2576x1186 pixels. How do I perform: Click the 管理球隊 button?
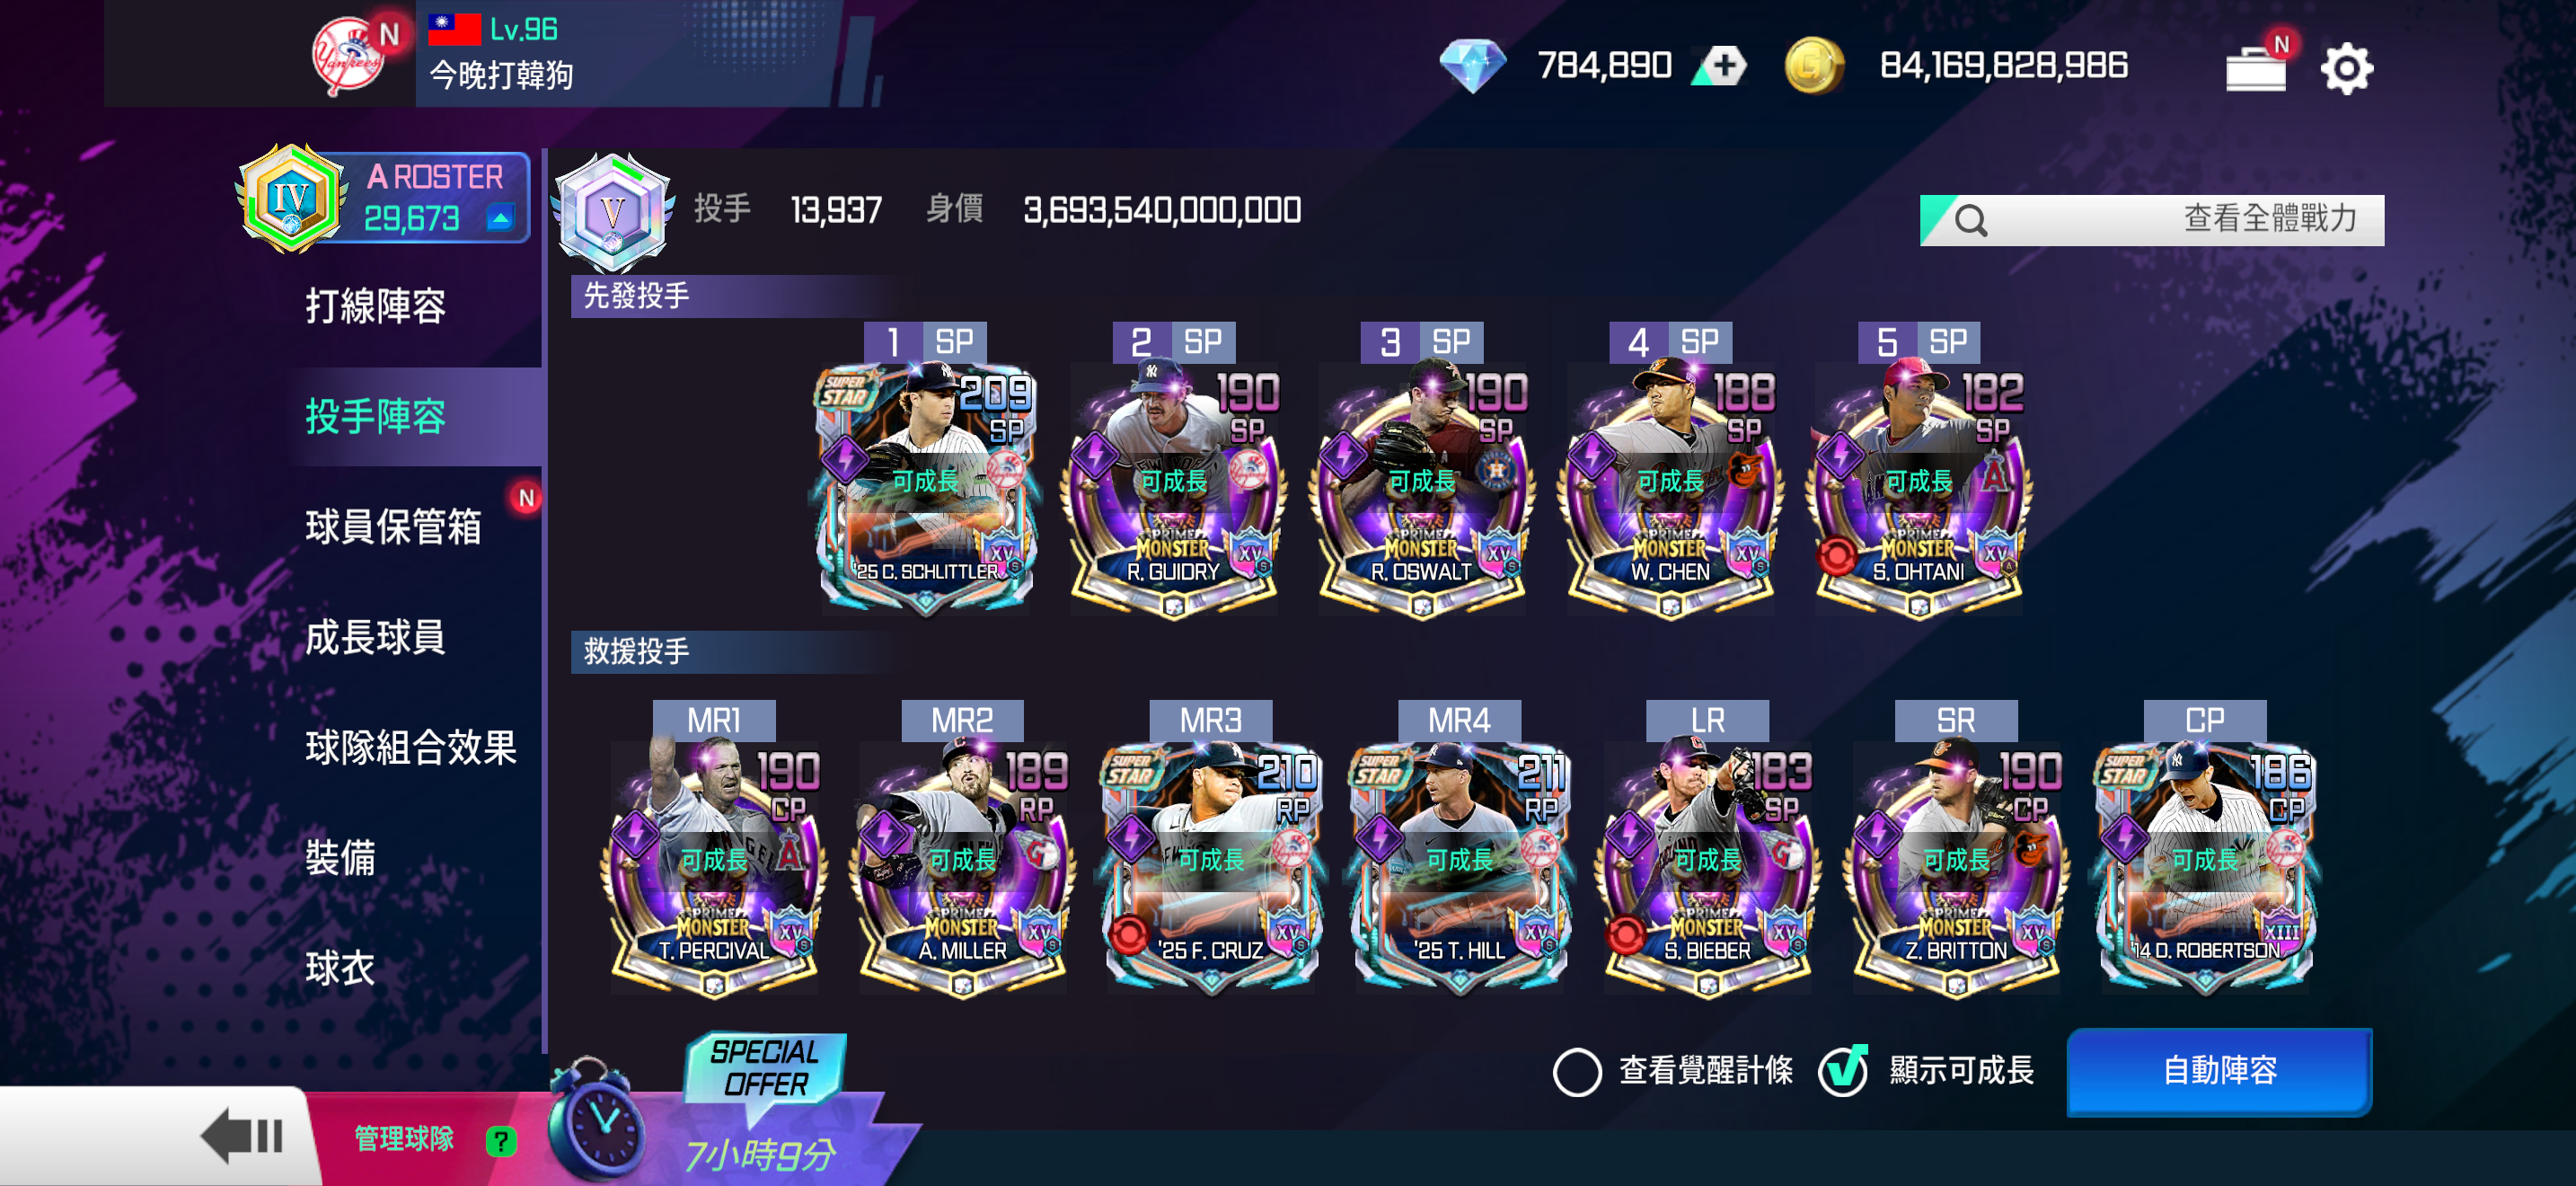(x=403, y=1139)
